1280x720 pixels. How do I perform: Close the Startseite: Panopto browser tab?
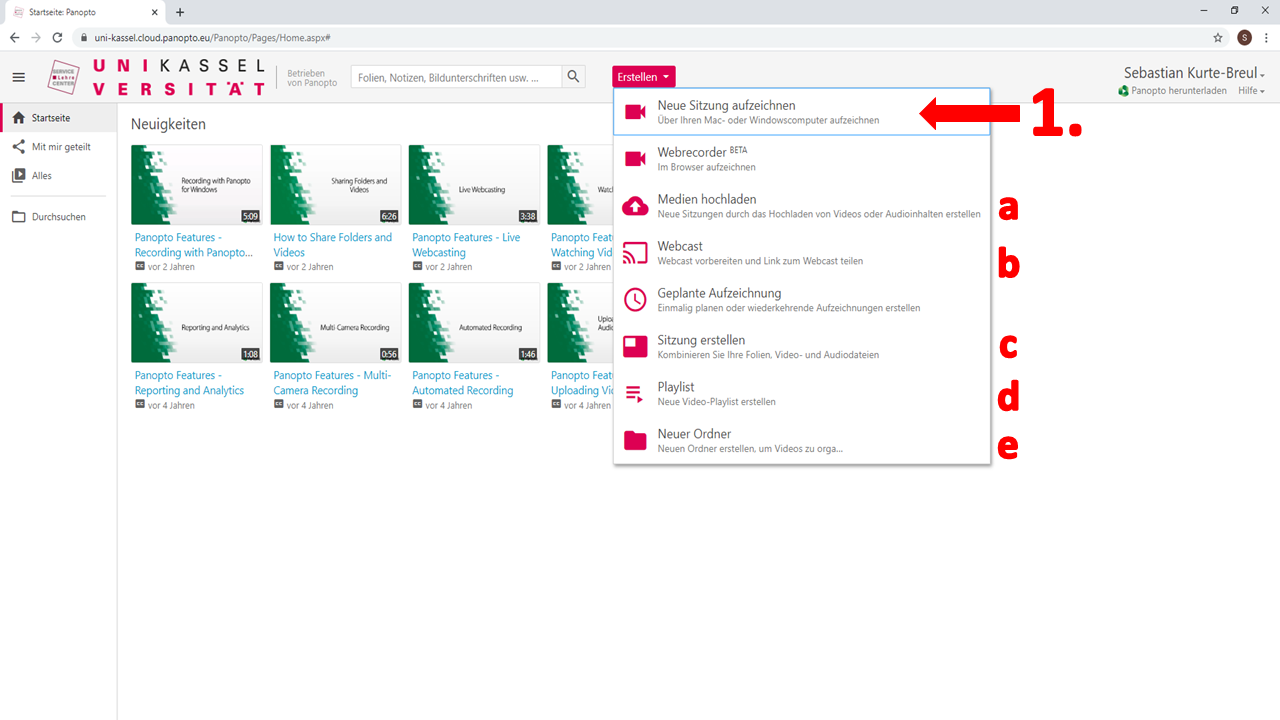(155, 12)
